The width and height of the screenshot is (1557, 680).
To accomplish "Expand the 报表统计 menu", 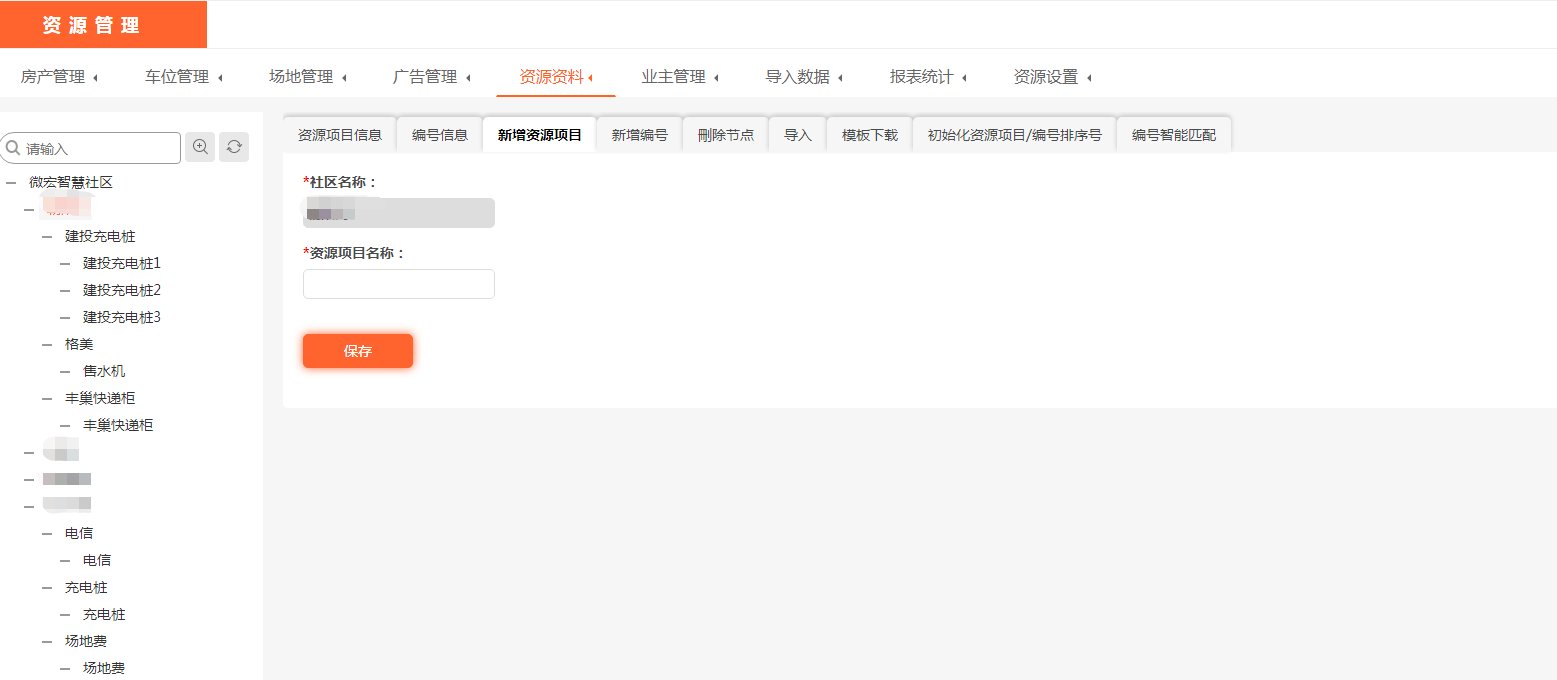I will point(927,77).
